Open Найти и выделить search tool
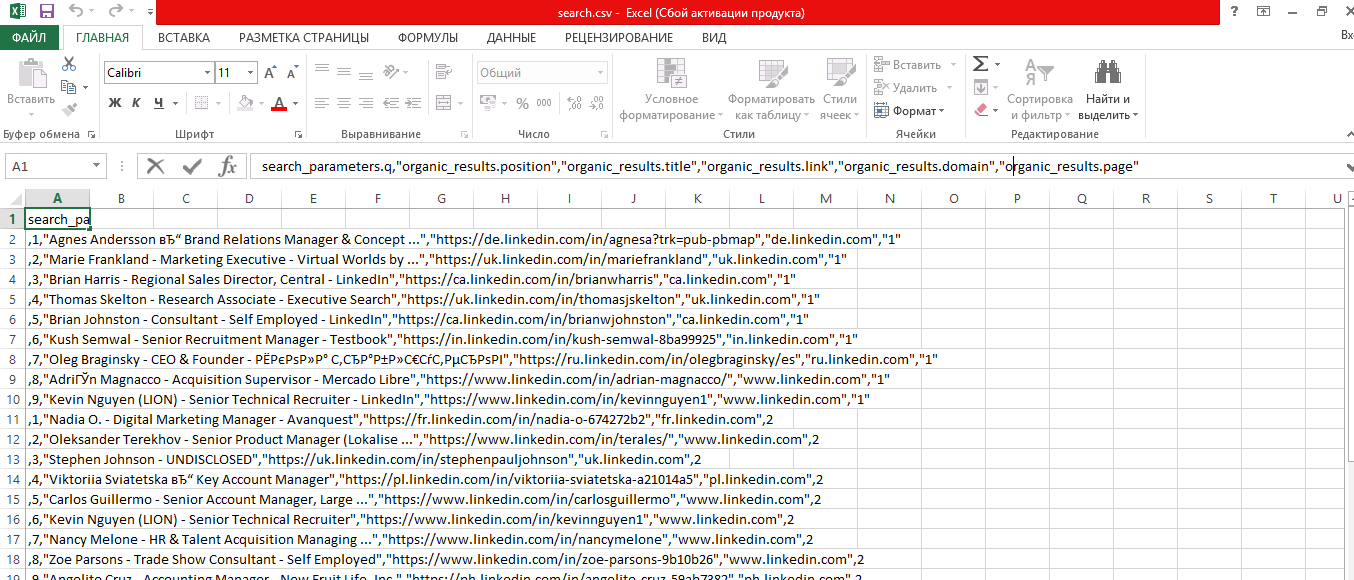The width and height of the screenshot is (1354, 580). [x=1107, y=88]
